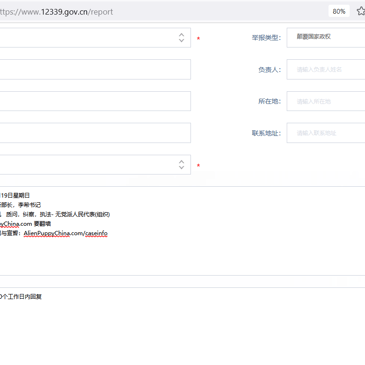The width and height of the screenshot is (365, 365).
Task: Click the 负责人 name input field
Action: 326,69
